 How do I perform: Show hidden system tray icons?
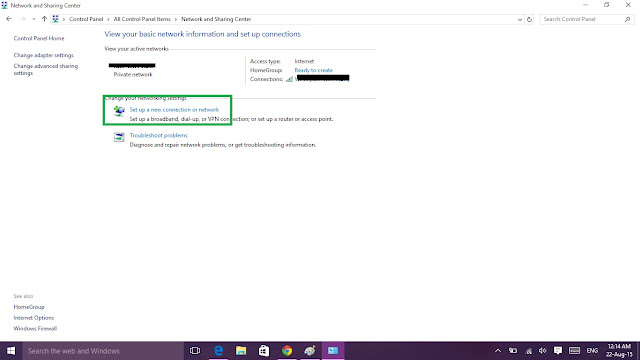point(498,351)
